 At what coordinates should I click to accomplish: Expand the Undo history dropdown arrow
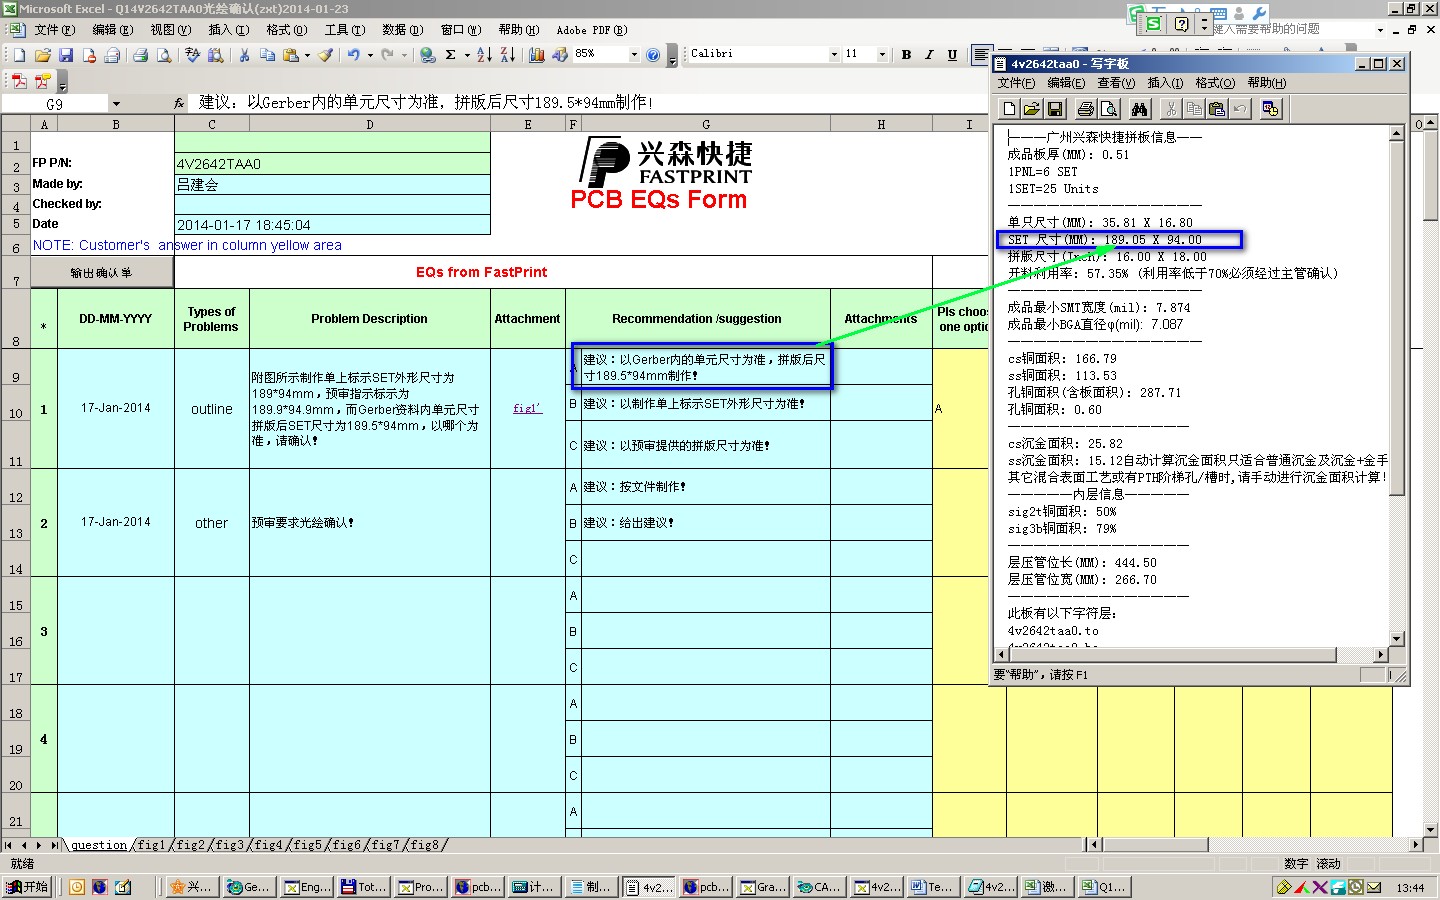(x=370, y=55)
